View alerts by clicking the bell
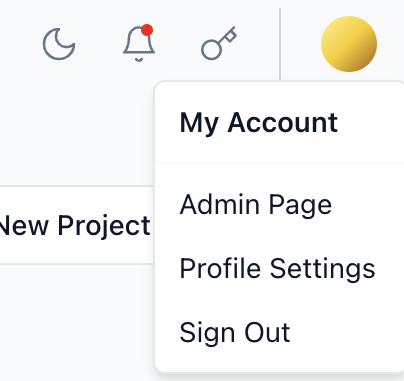The image size is (404, 381). point(139,44)
